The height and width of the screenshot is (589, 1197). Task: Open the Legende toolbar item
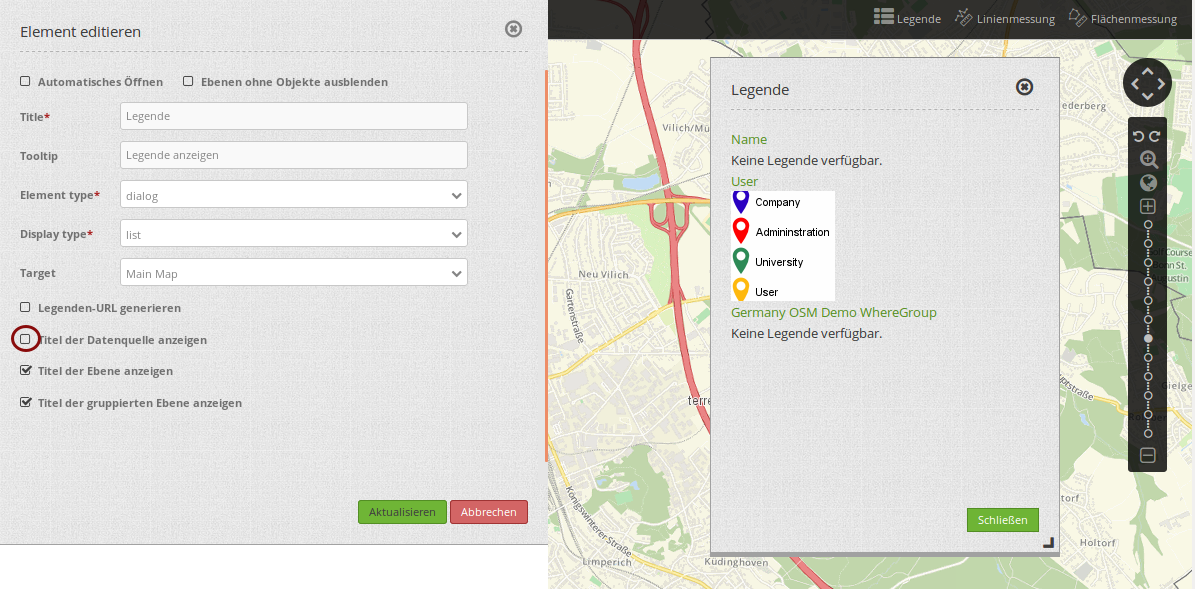click(x=907, y=18)
